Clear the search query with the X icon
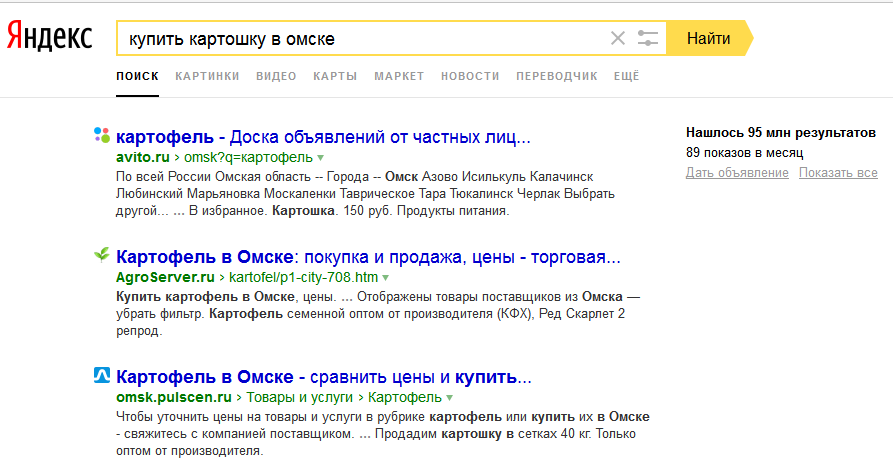This screenshot has width=893, height=474. (x=617, y=38)
